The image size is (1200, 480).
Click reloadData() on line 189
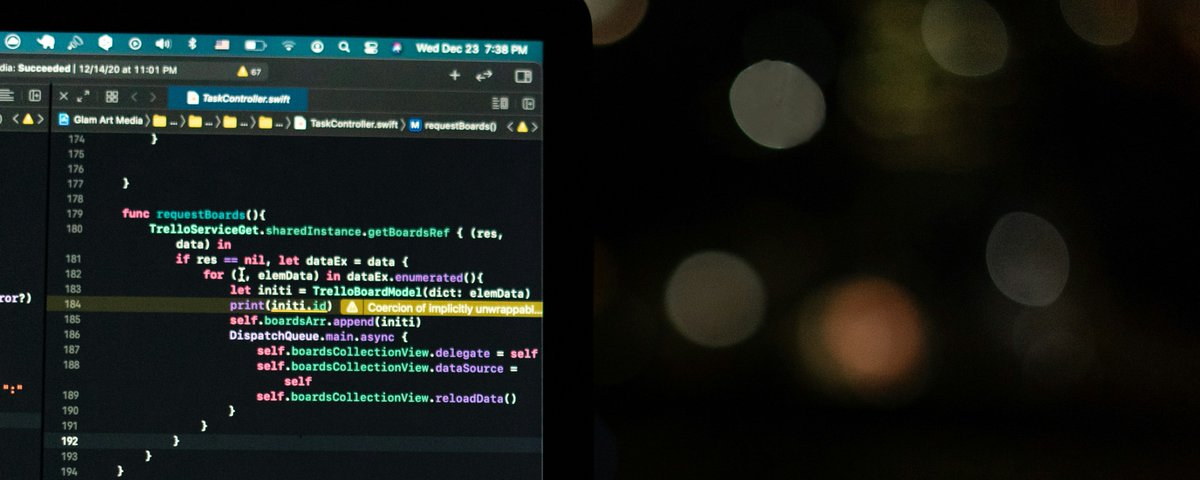tap(475, 398)
